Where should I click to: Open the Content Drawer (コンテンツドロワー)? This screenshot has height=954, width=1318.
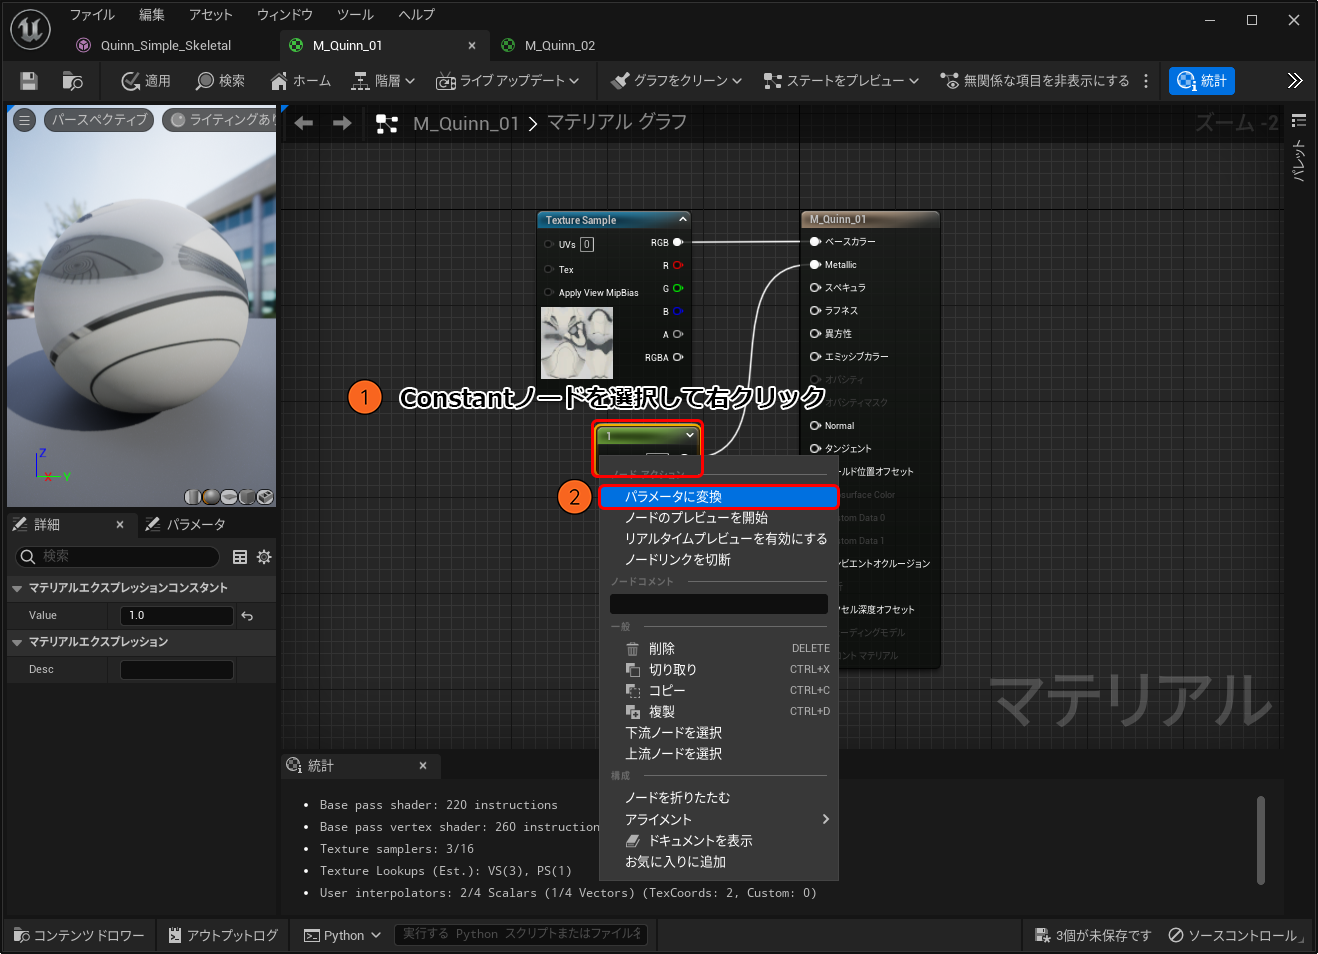tap(79, 935)
